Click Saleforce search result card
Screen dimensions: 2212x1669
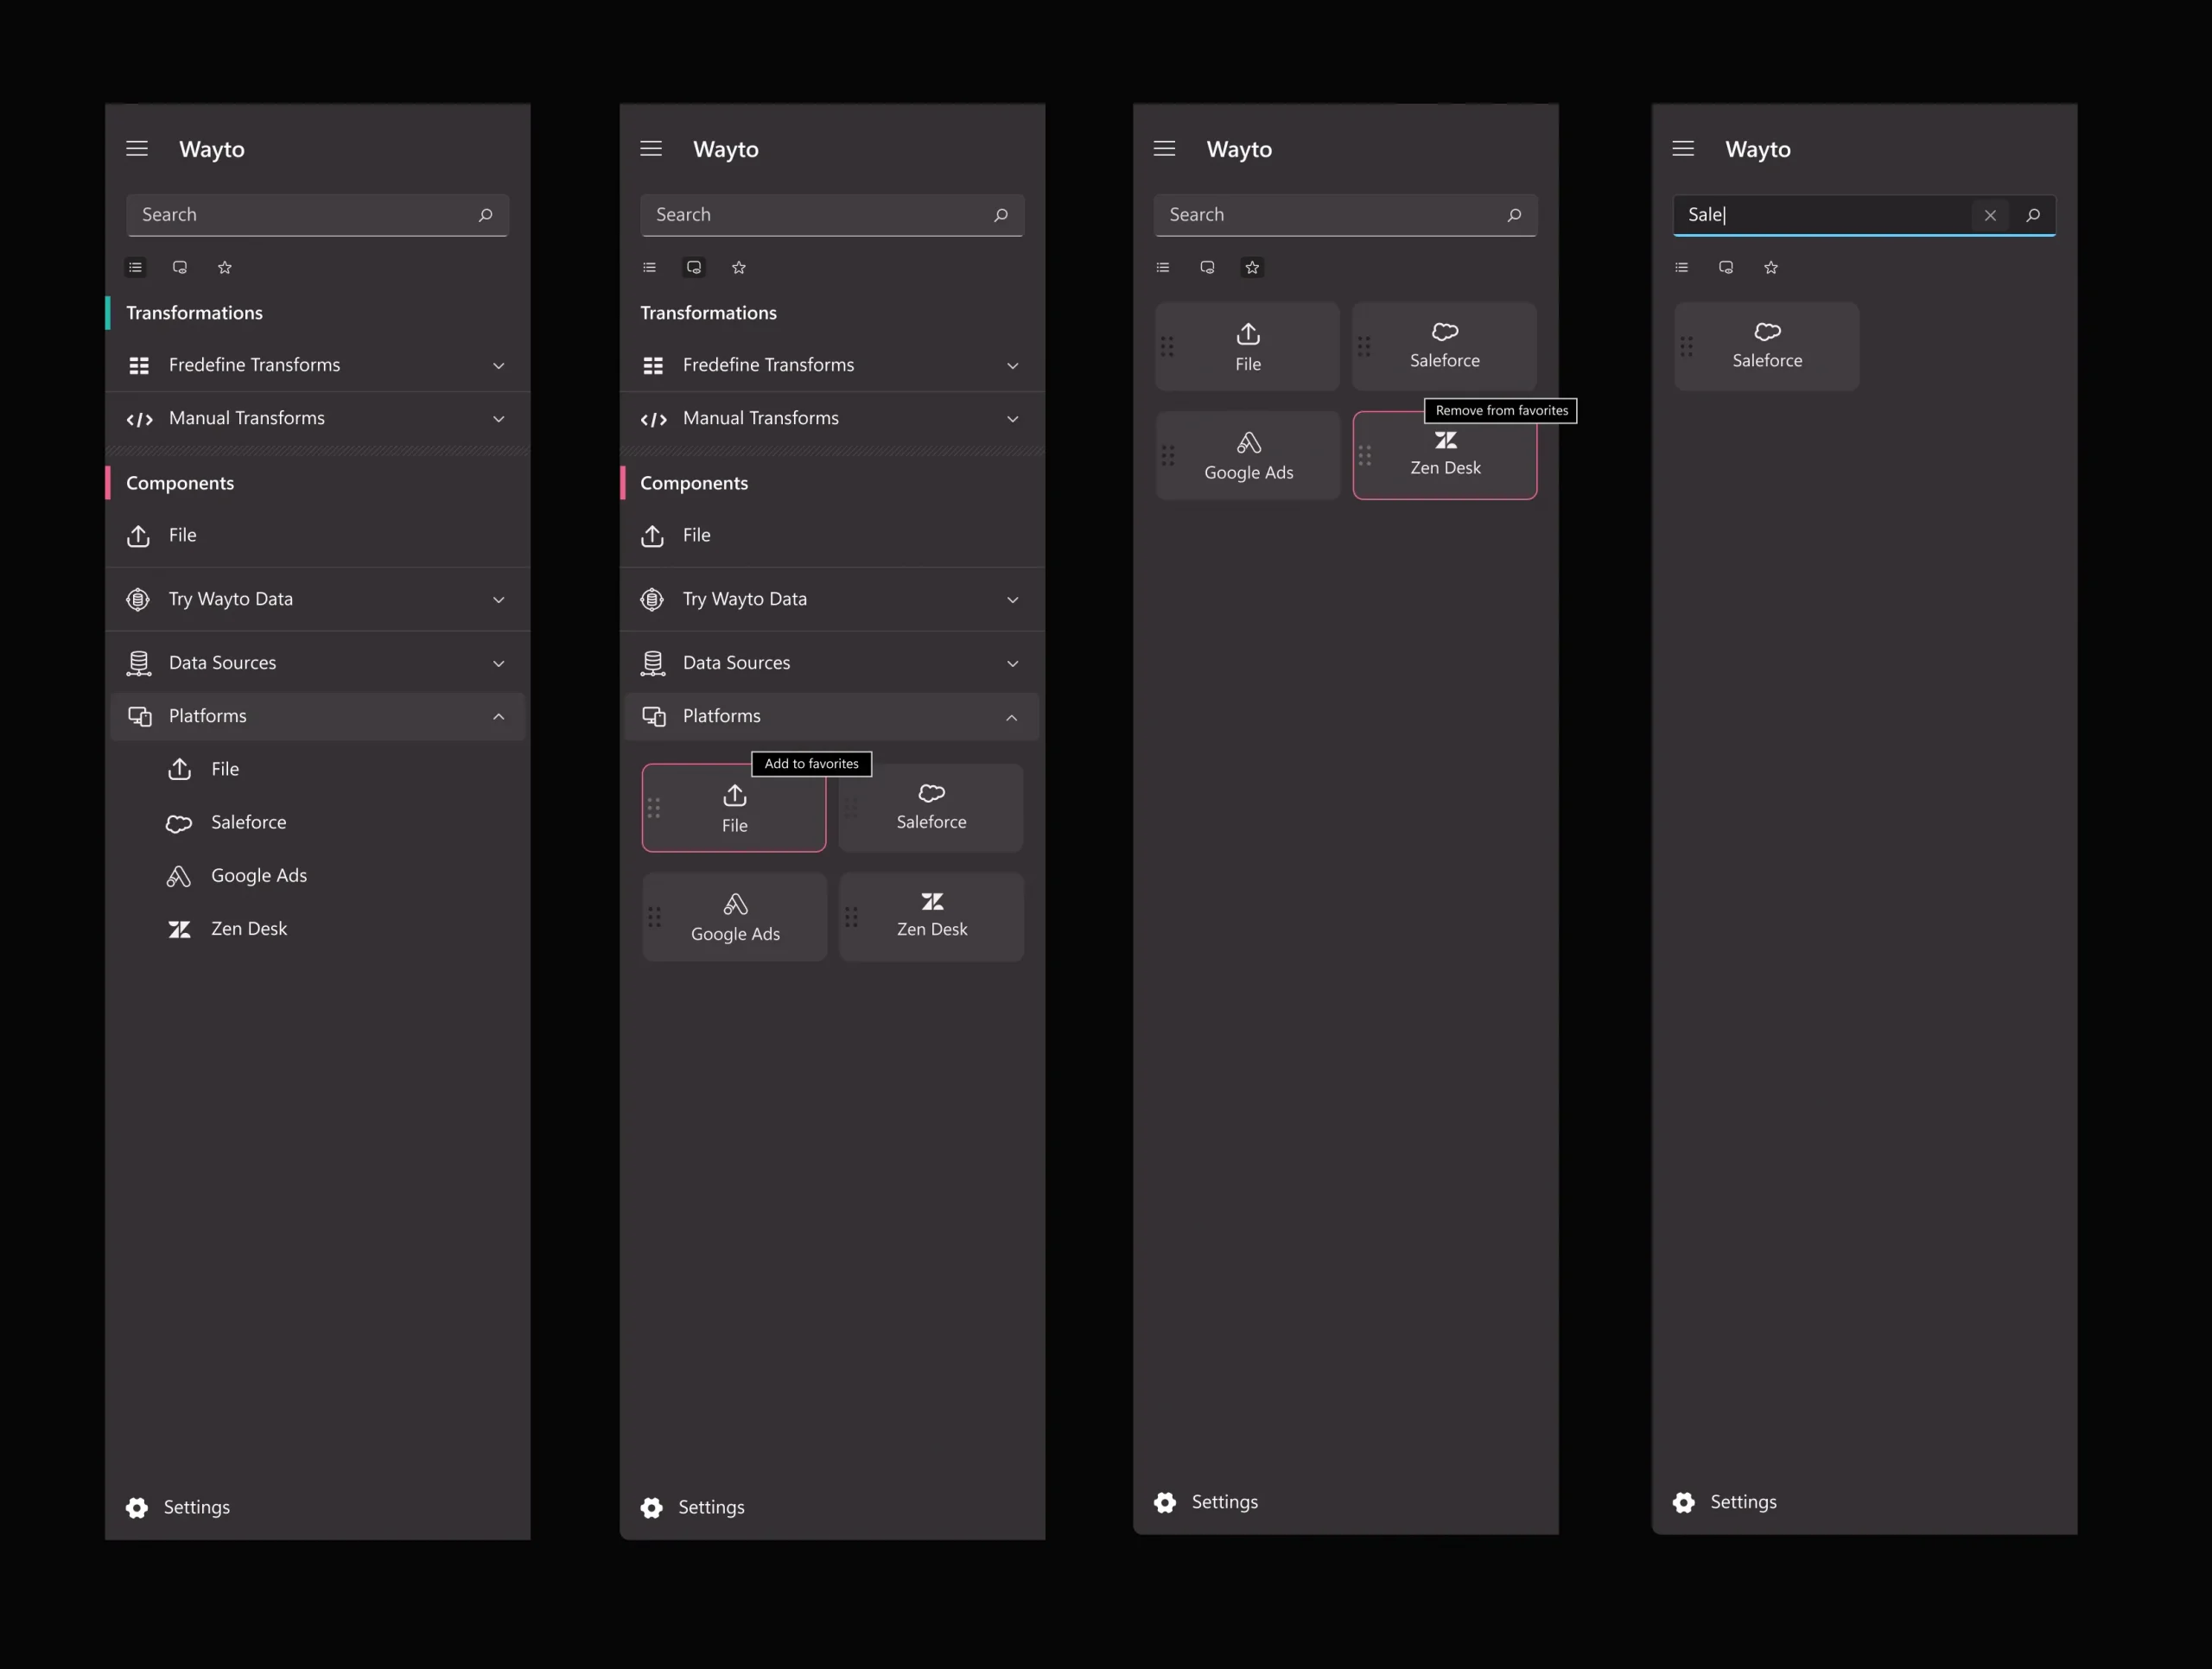[x=1767, y=347]
